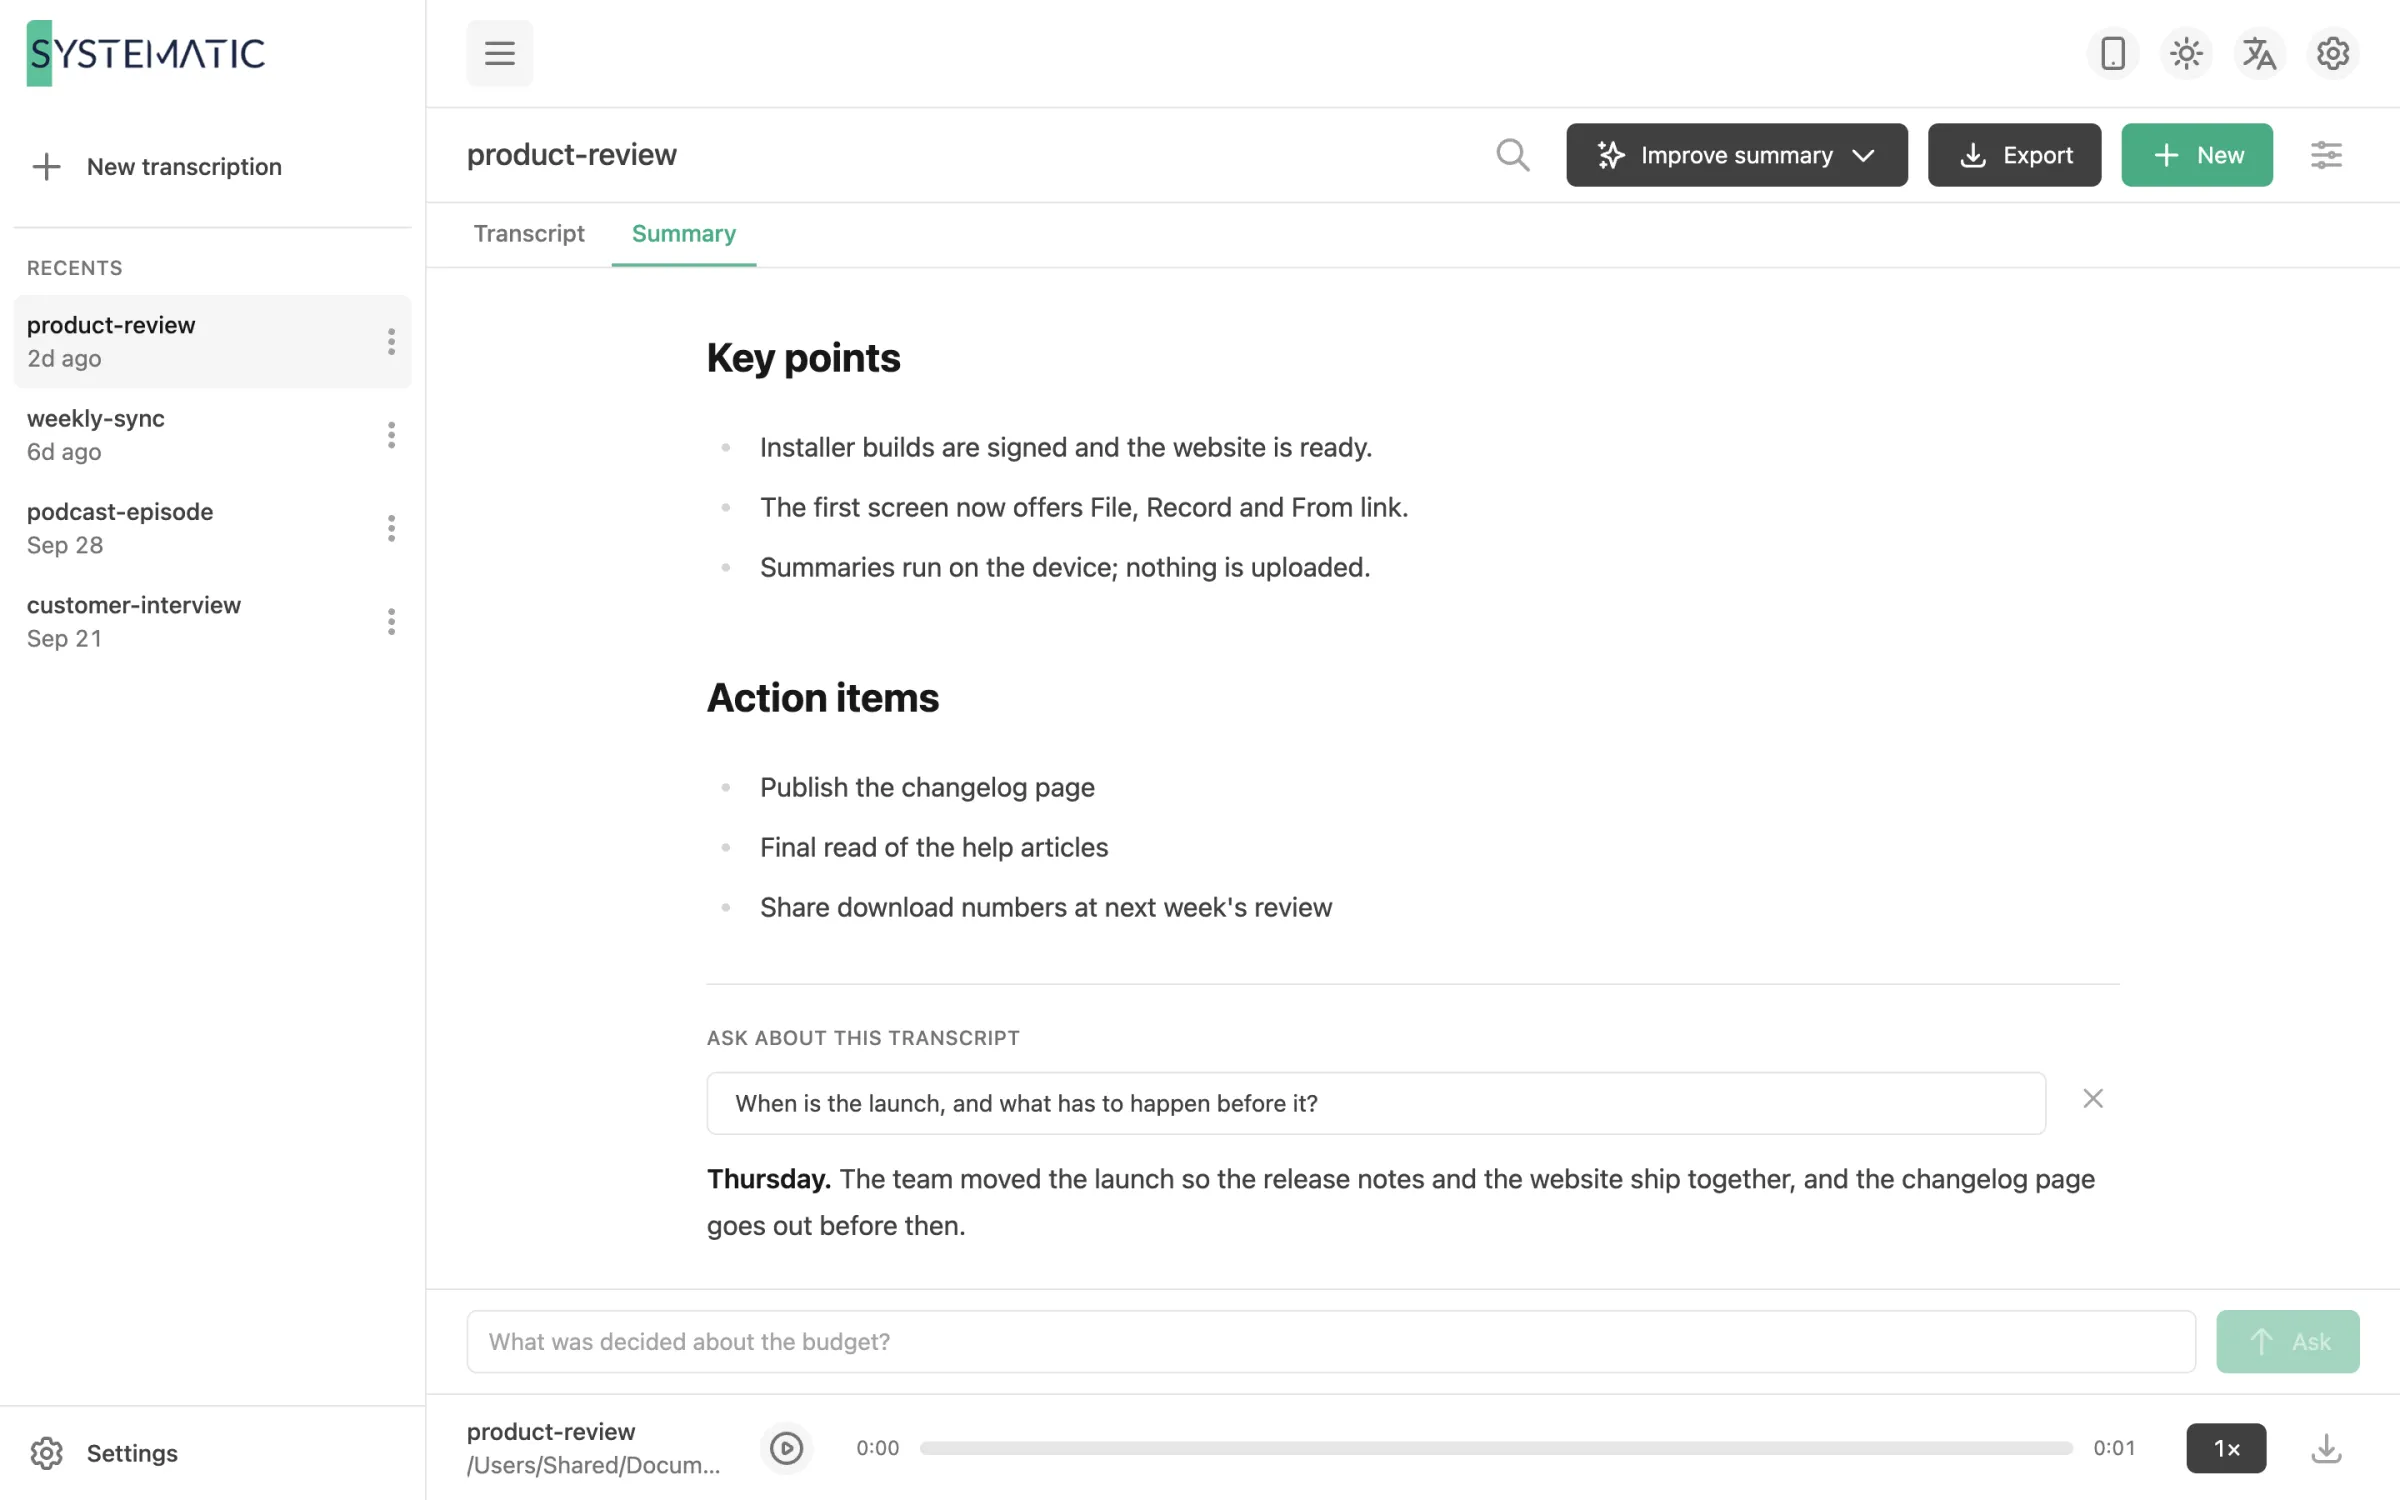Open the sliders options icon beside New

pyautogui.click(x=2326, y=155)
